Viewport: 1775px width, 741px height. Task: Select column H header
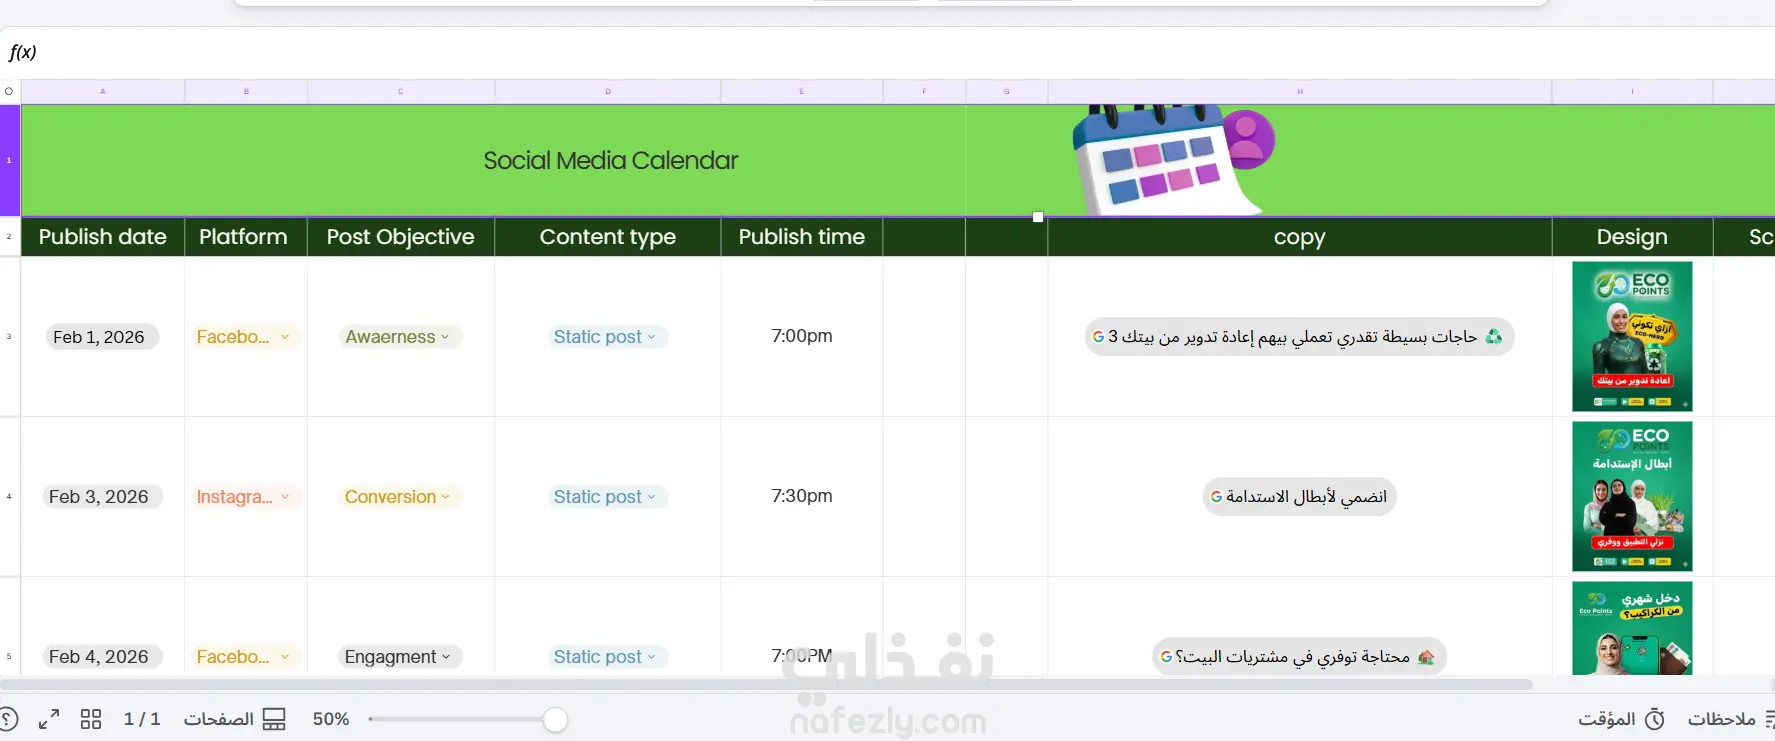click(1300, 91)
